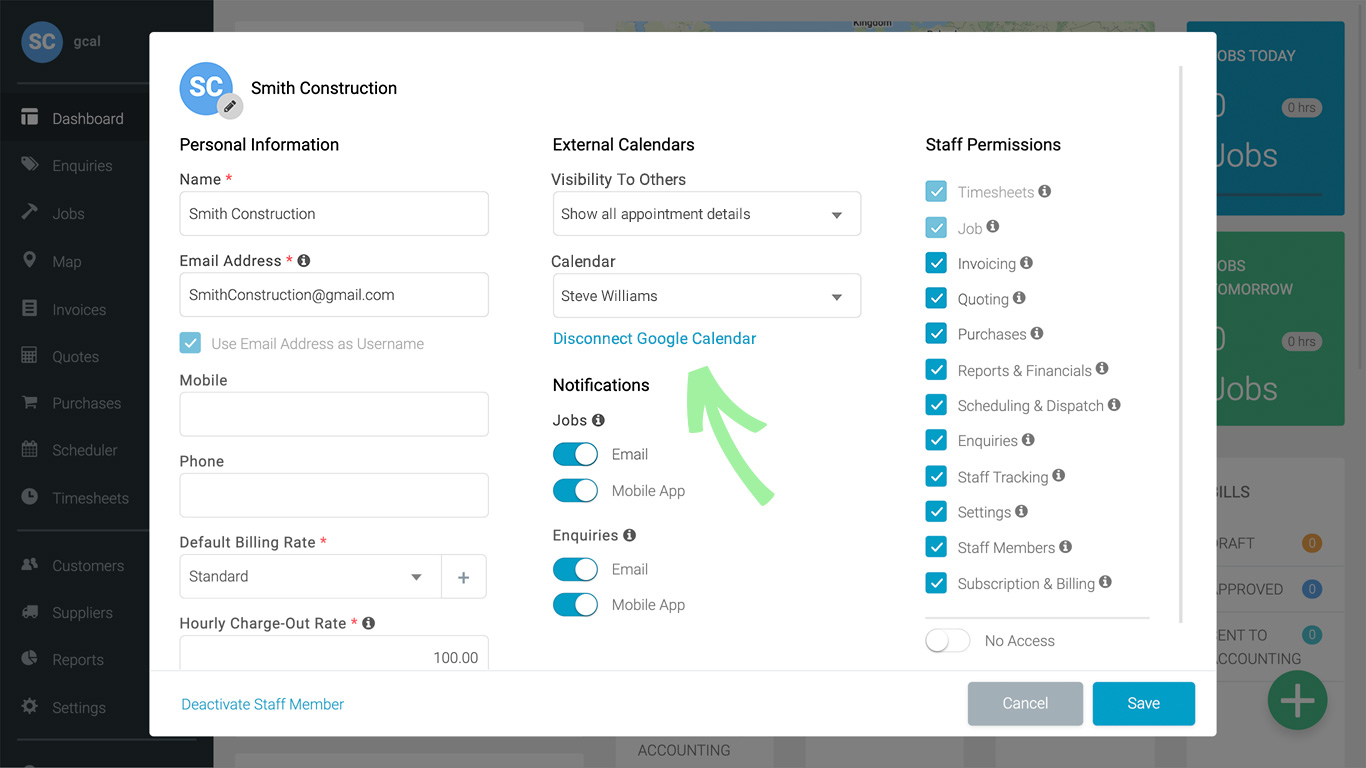Click info icon next to Staff Members

click(1066, 547)
